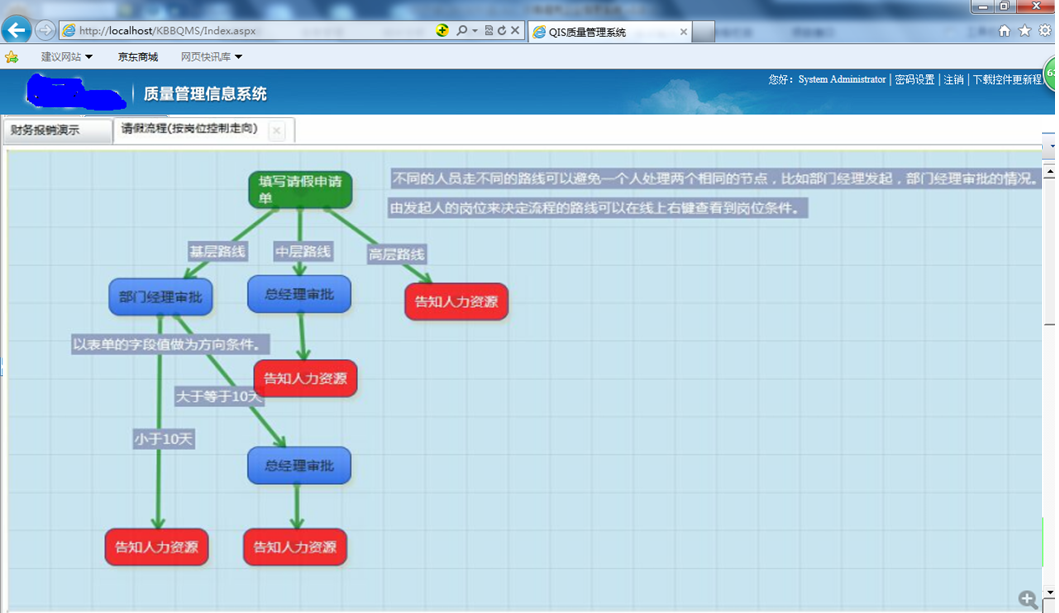Close the 请假流程 tab with its X
1059x613 pixels.
tap(277, 131)
